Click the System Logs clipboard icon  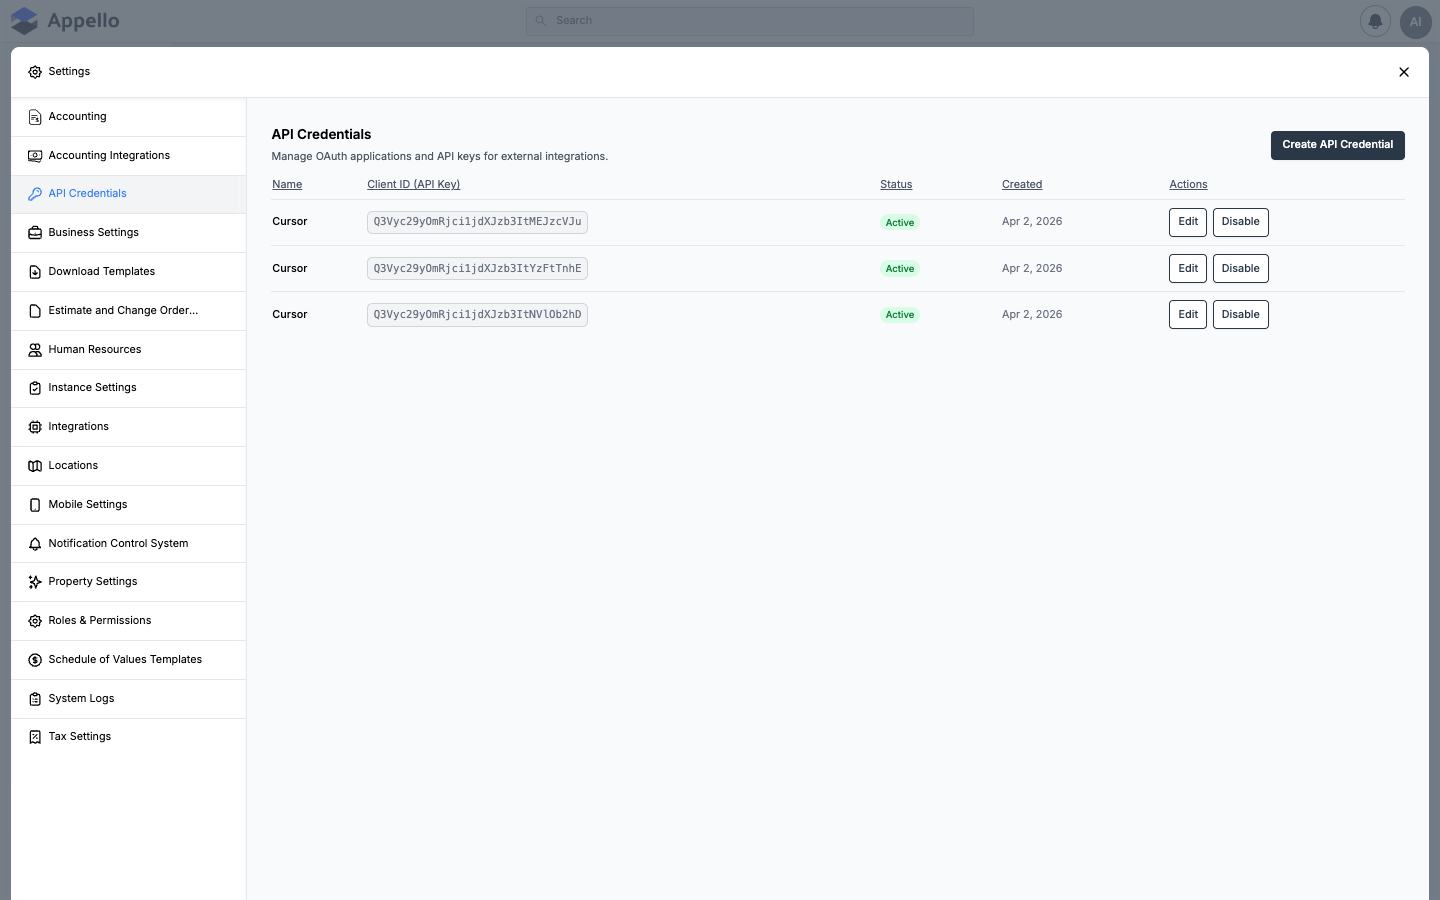(35, 699)
